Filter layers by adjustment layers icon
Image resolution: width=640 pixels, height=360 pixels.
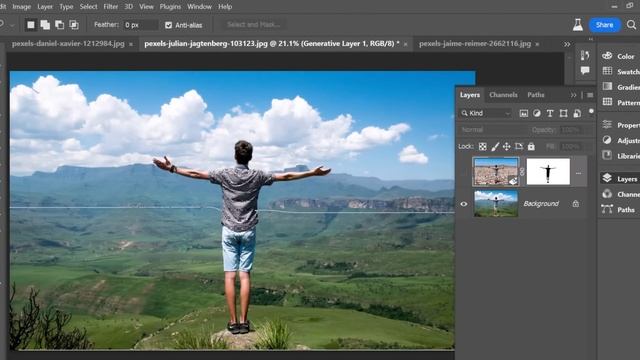[537, 113]
